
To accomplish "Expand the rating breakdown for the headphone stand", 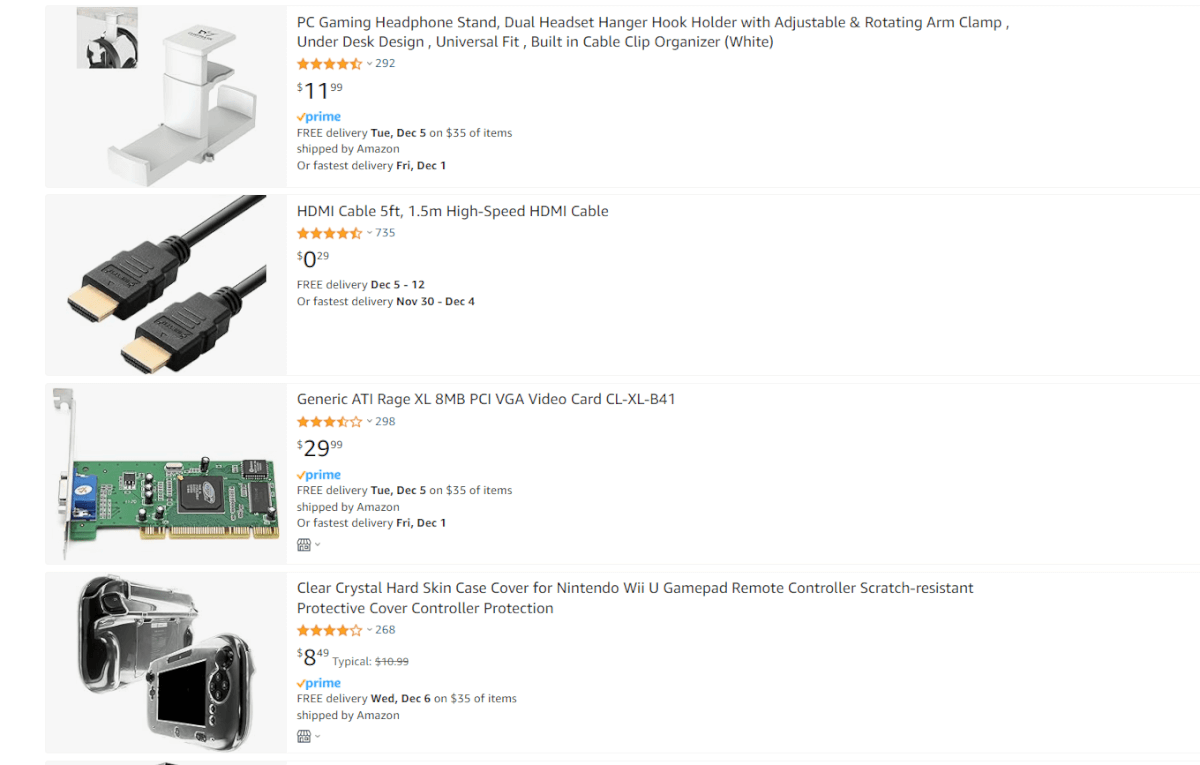I will 369,63.
